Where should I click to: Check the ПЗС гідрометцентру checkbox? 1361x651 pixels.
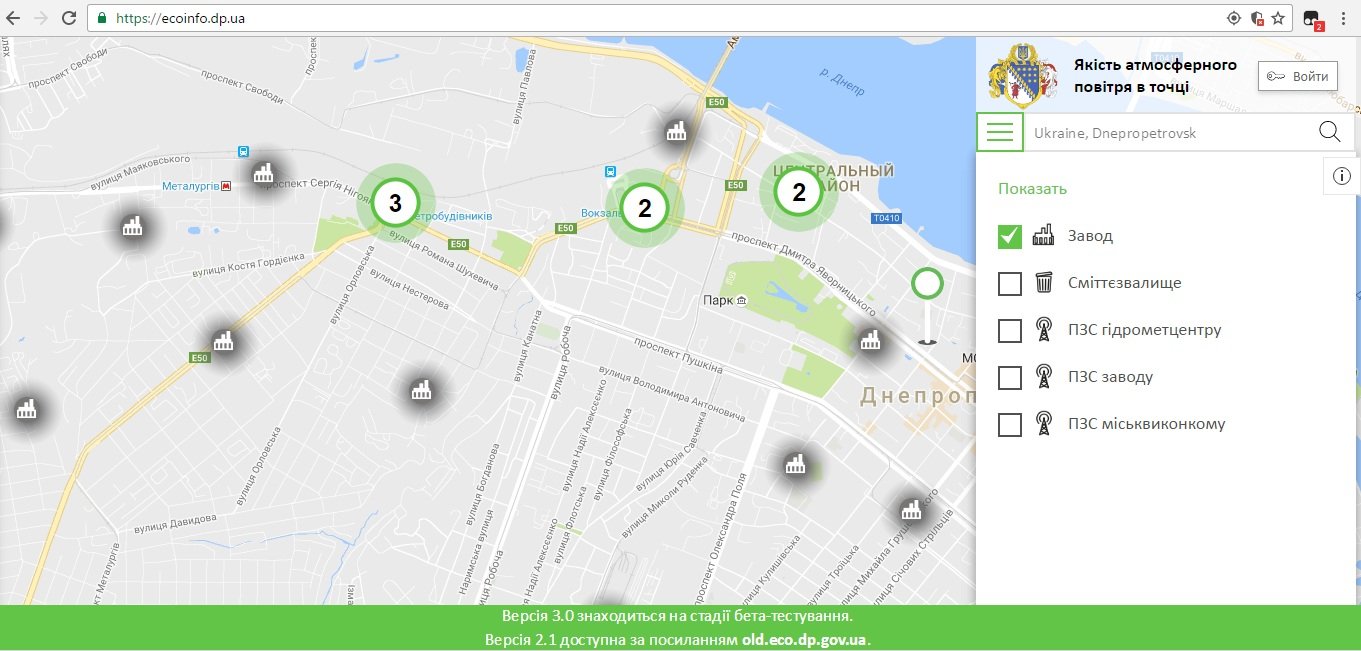point(1010,331)
